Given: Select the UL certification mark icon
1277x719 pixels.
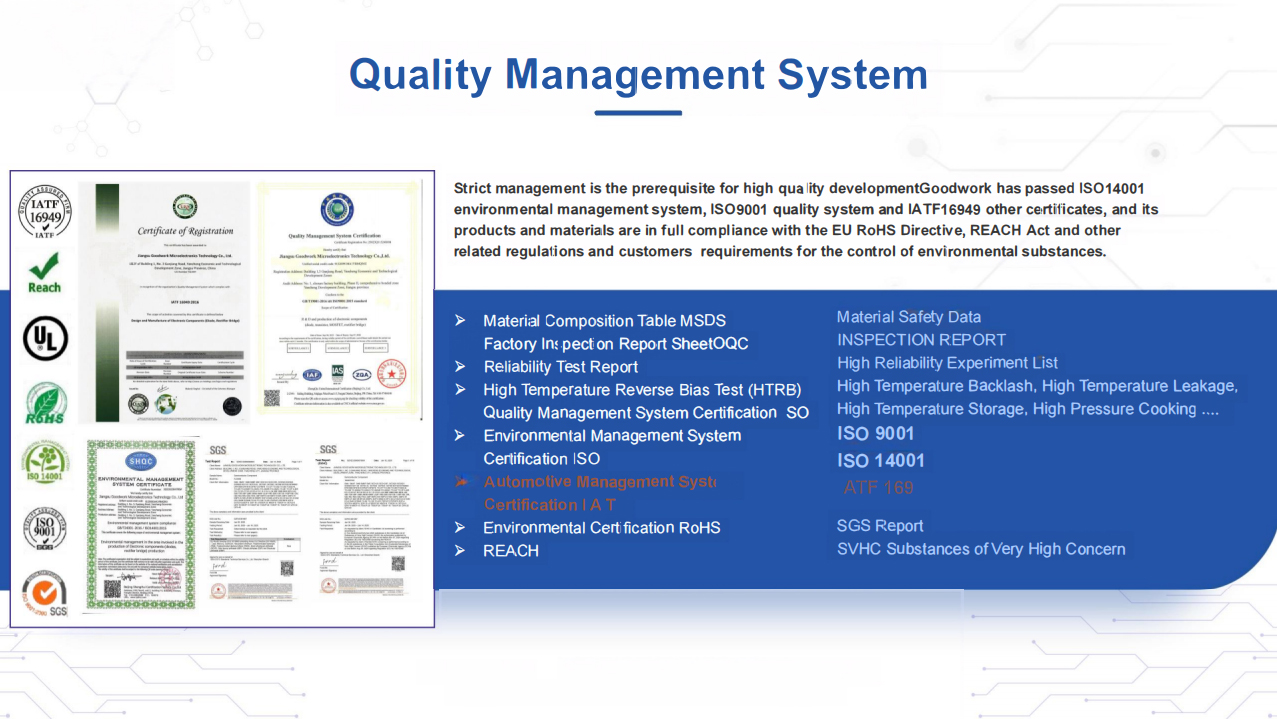Looking at the screenshot, I should tap(45, 340).
